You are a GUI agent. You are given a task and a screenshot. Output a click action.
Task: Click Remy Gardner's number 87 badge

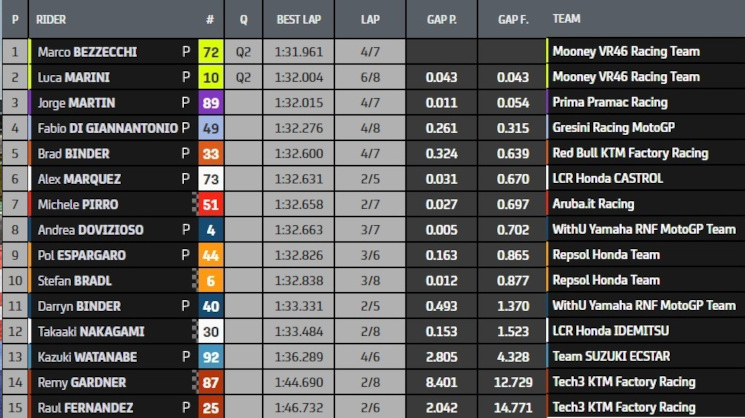[210, 382]
